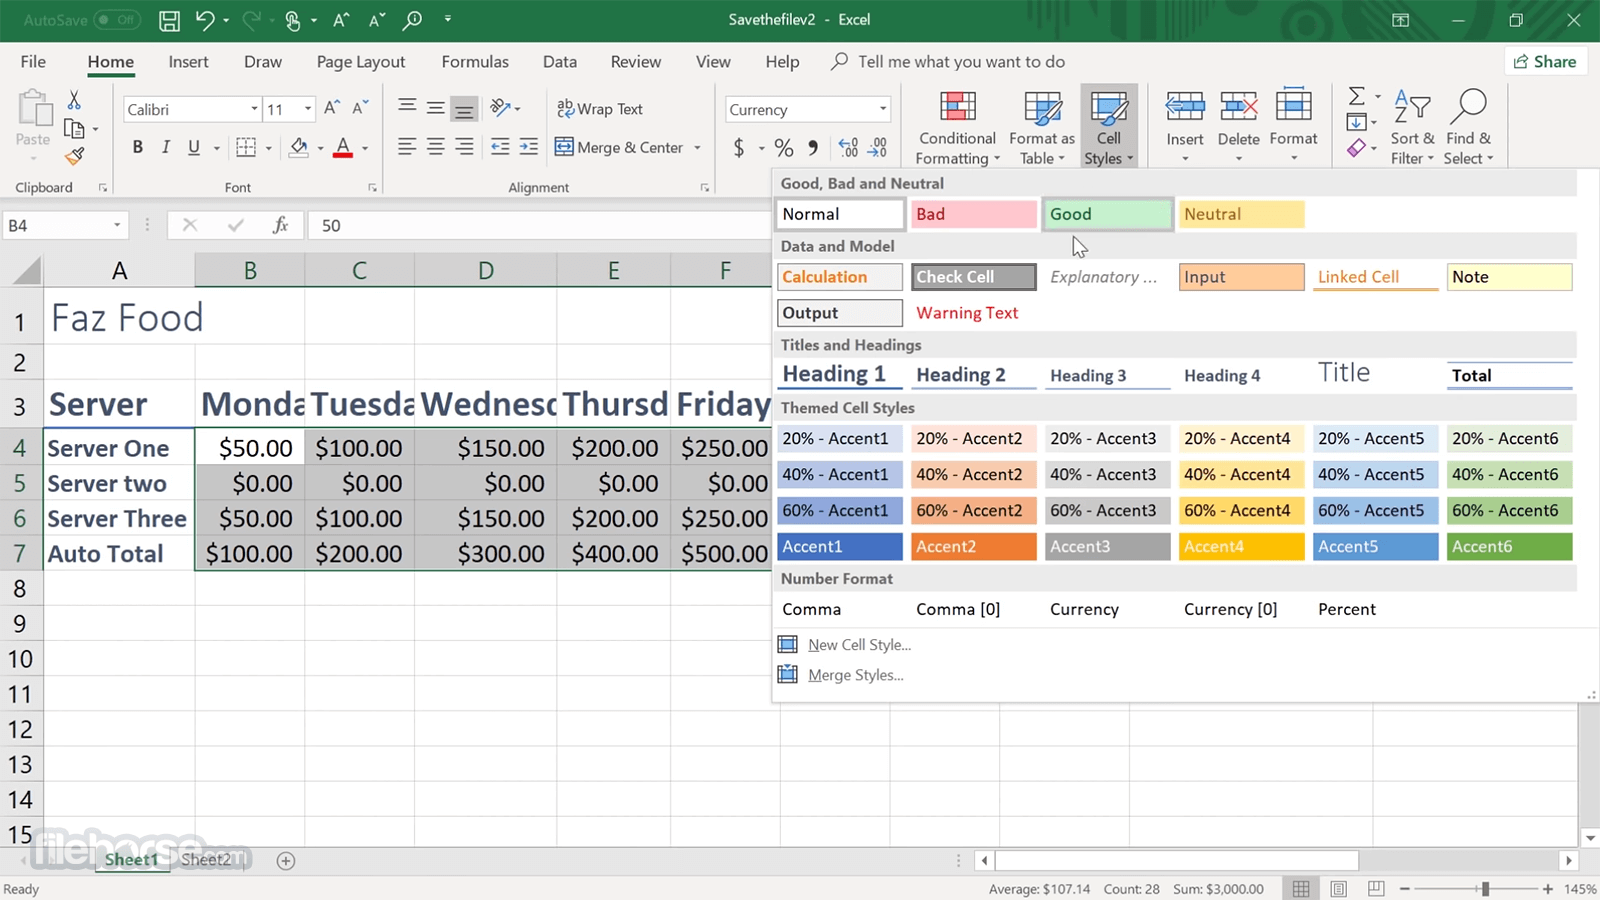Open Find & Select menu
Viewport: 1600px width, 900px height.
pos(1468,127)
